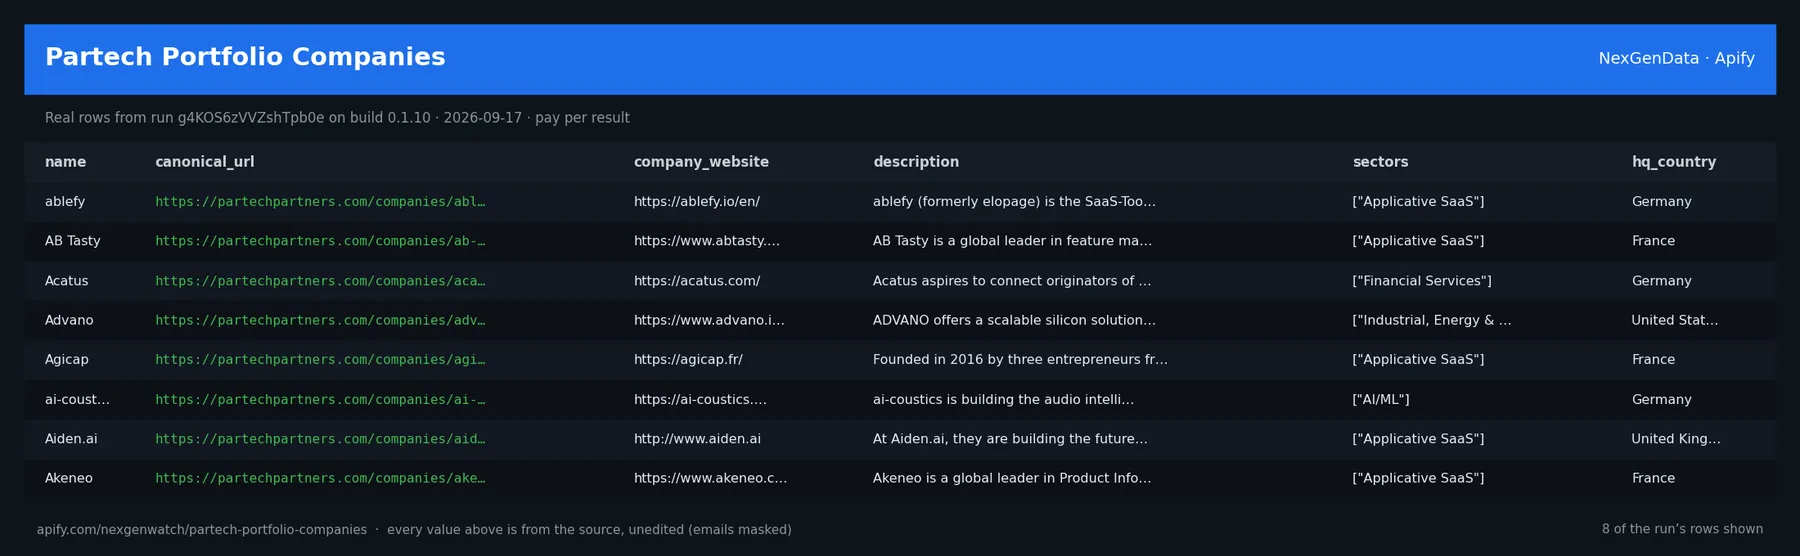The width and height of the screenshot is (1800, 556).
Task: Select the 'Acatus' name cell
Action: click(x=66, y=281)
